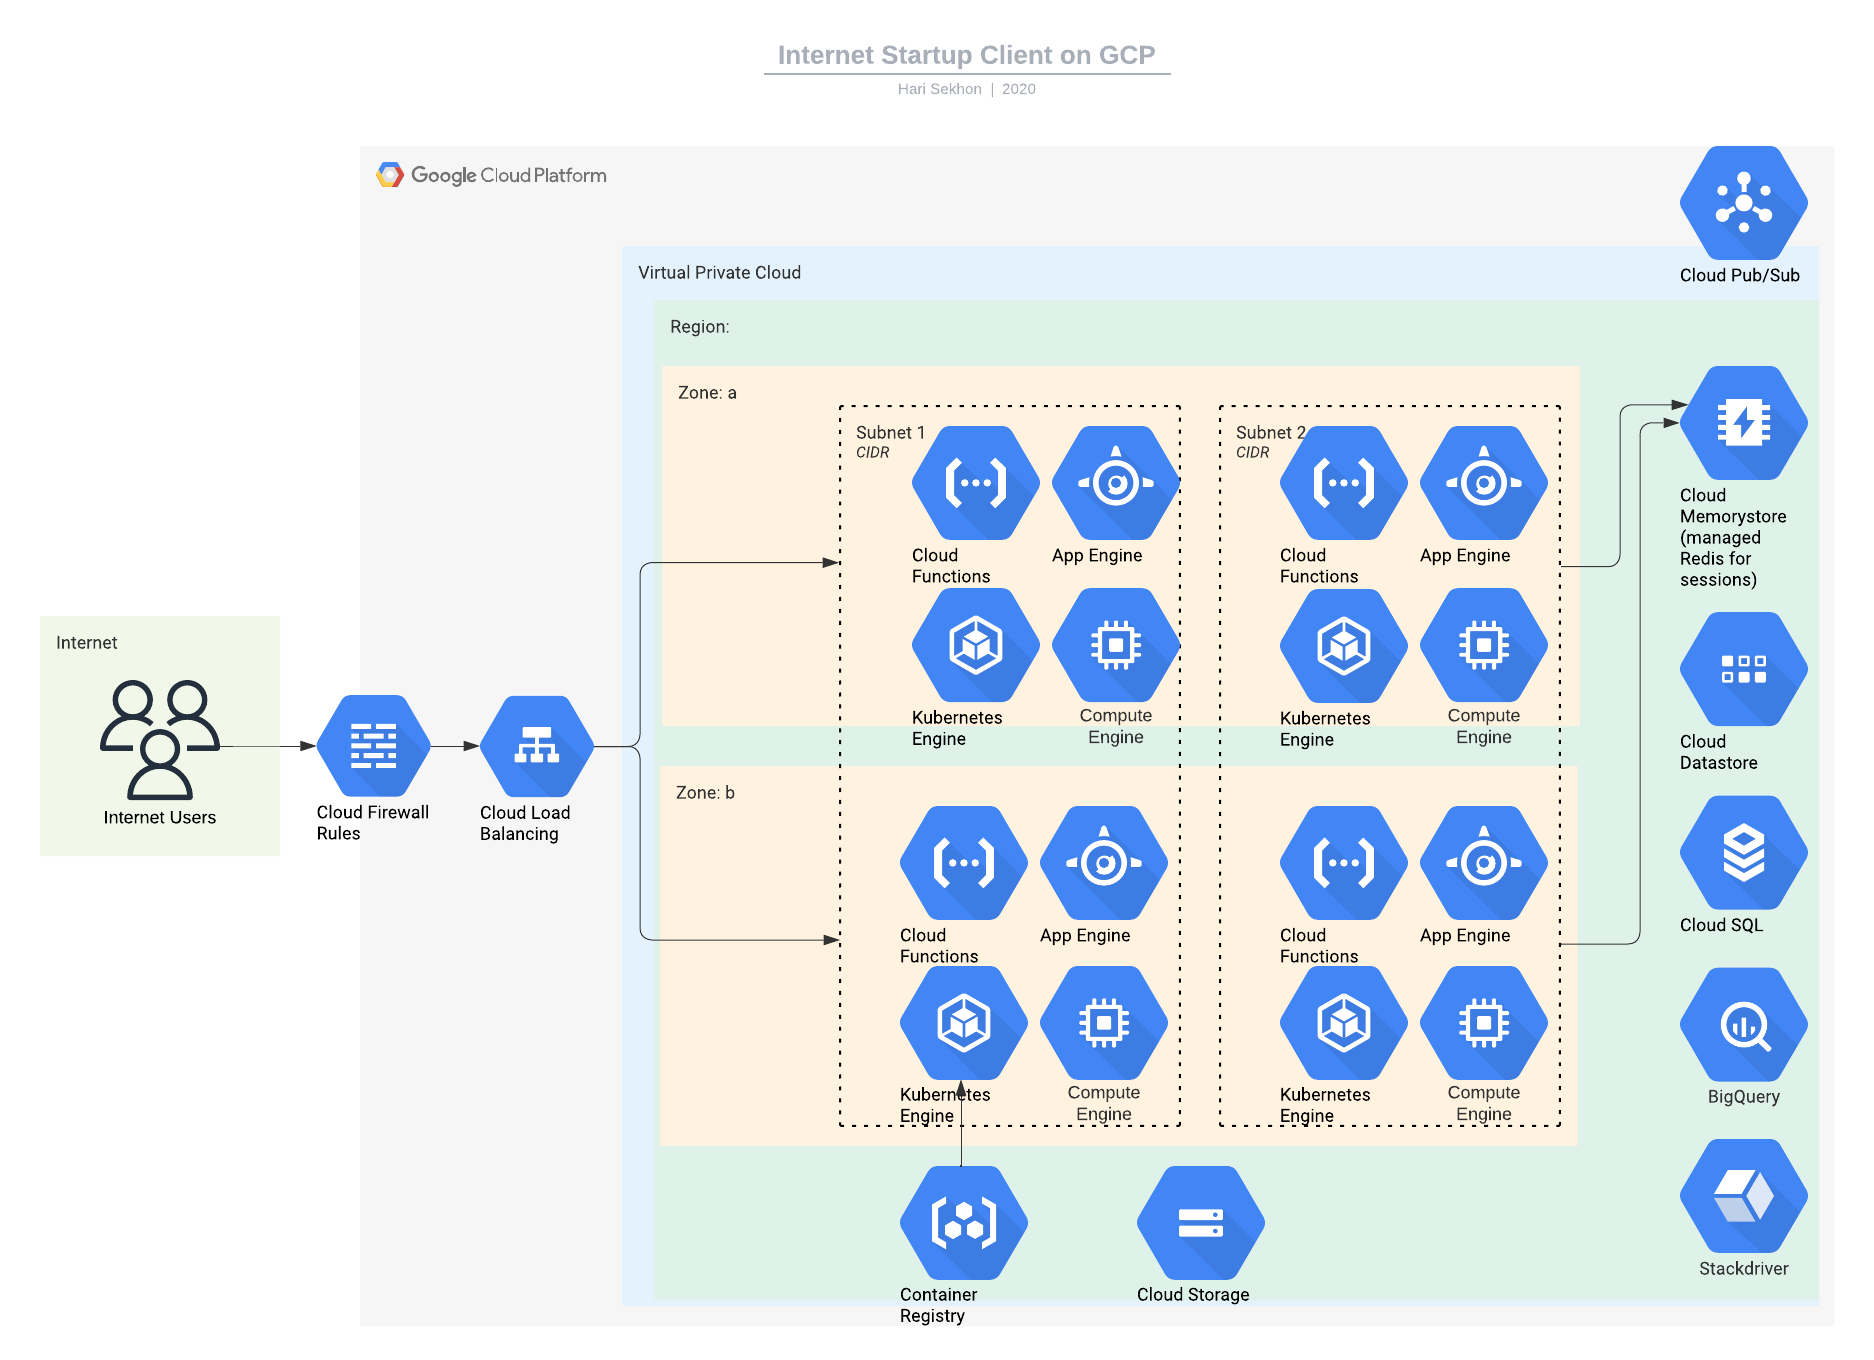The width and height of the screenshot is (1874, 1360).
Task: Select Kubernetes Engine icon in Zone b Subnet 1
Action: (x=963, y=1023)
